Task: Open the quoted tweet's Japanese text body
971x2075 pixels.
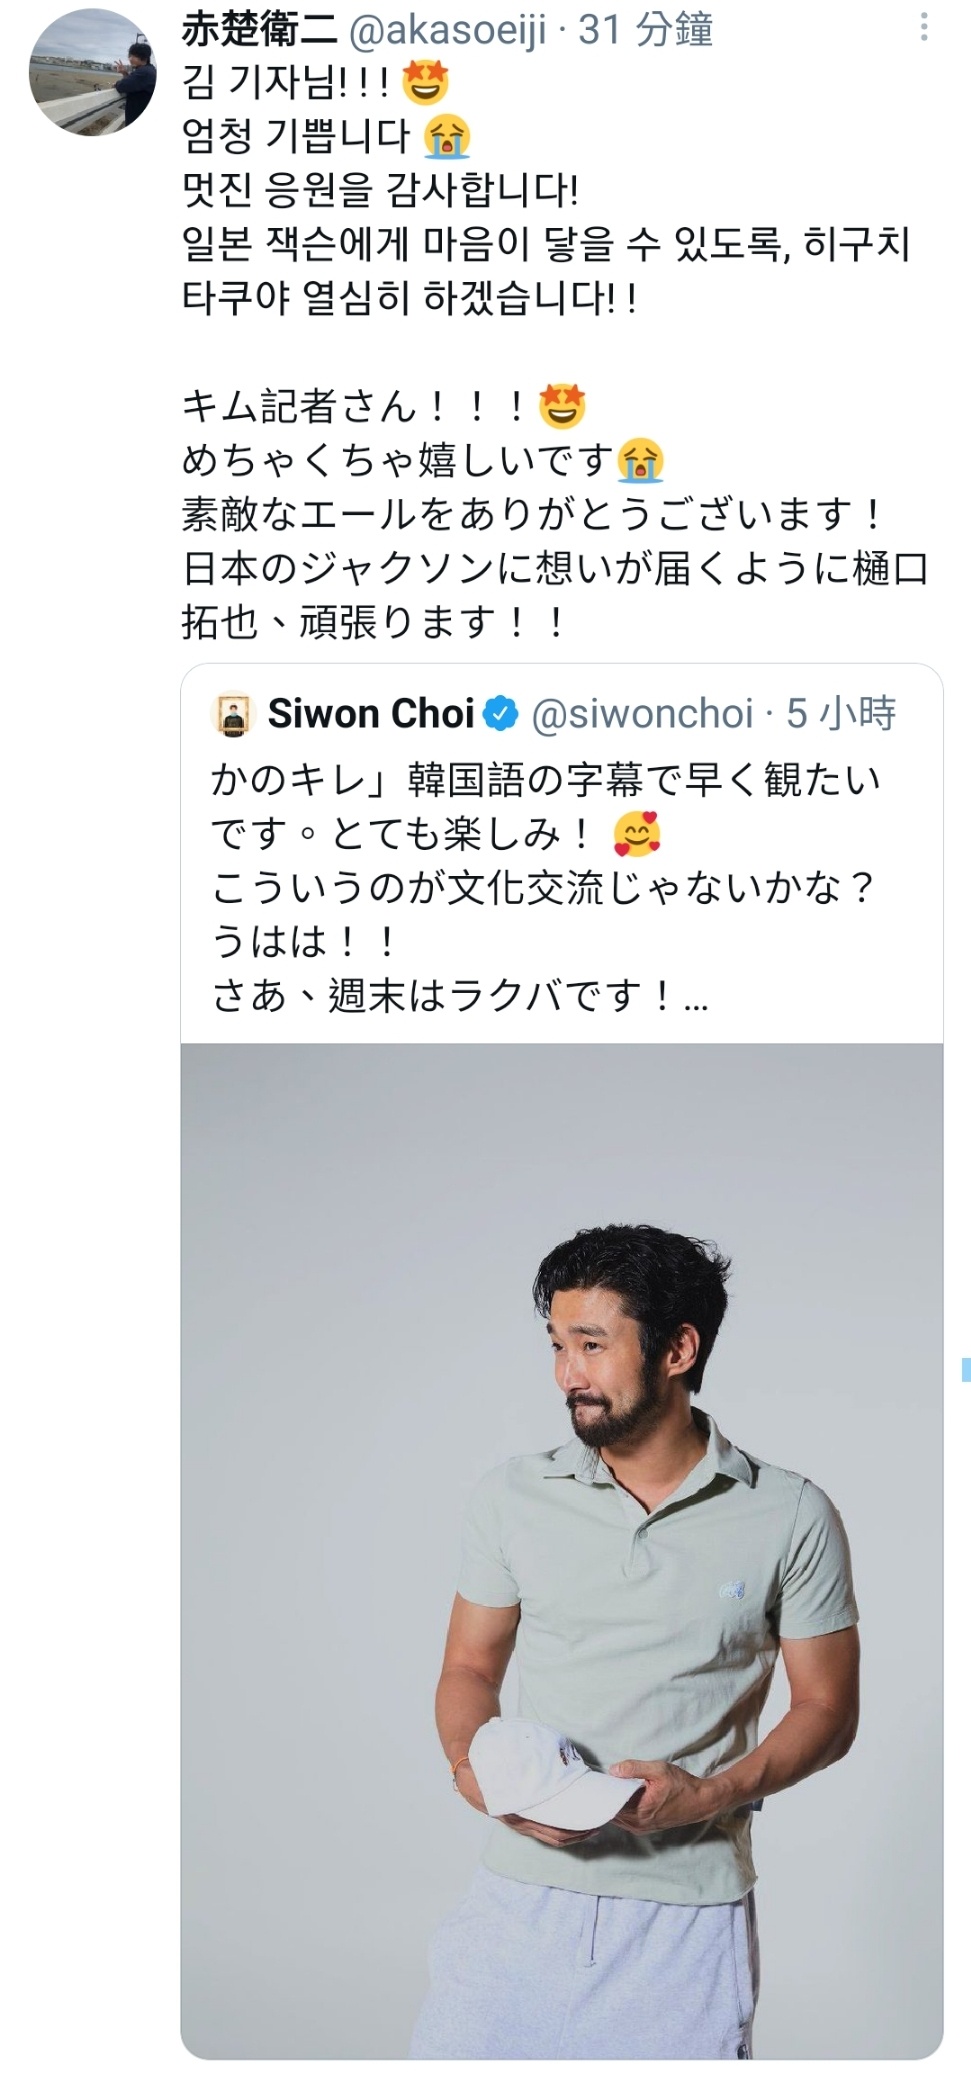Action: pyautogui.click(x=545, y=887)
